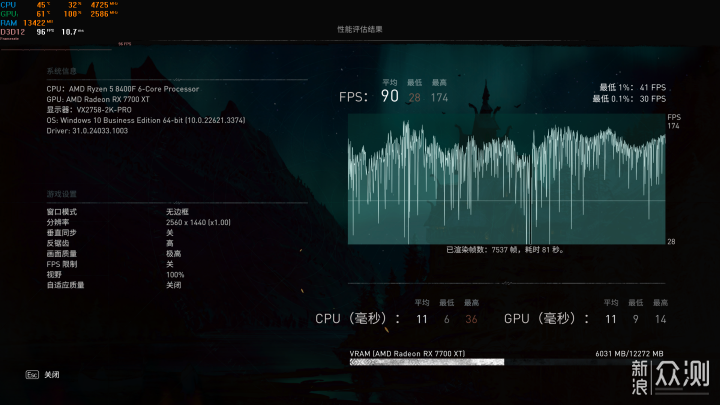Click the FPS history graph

tap(506, 179)
